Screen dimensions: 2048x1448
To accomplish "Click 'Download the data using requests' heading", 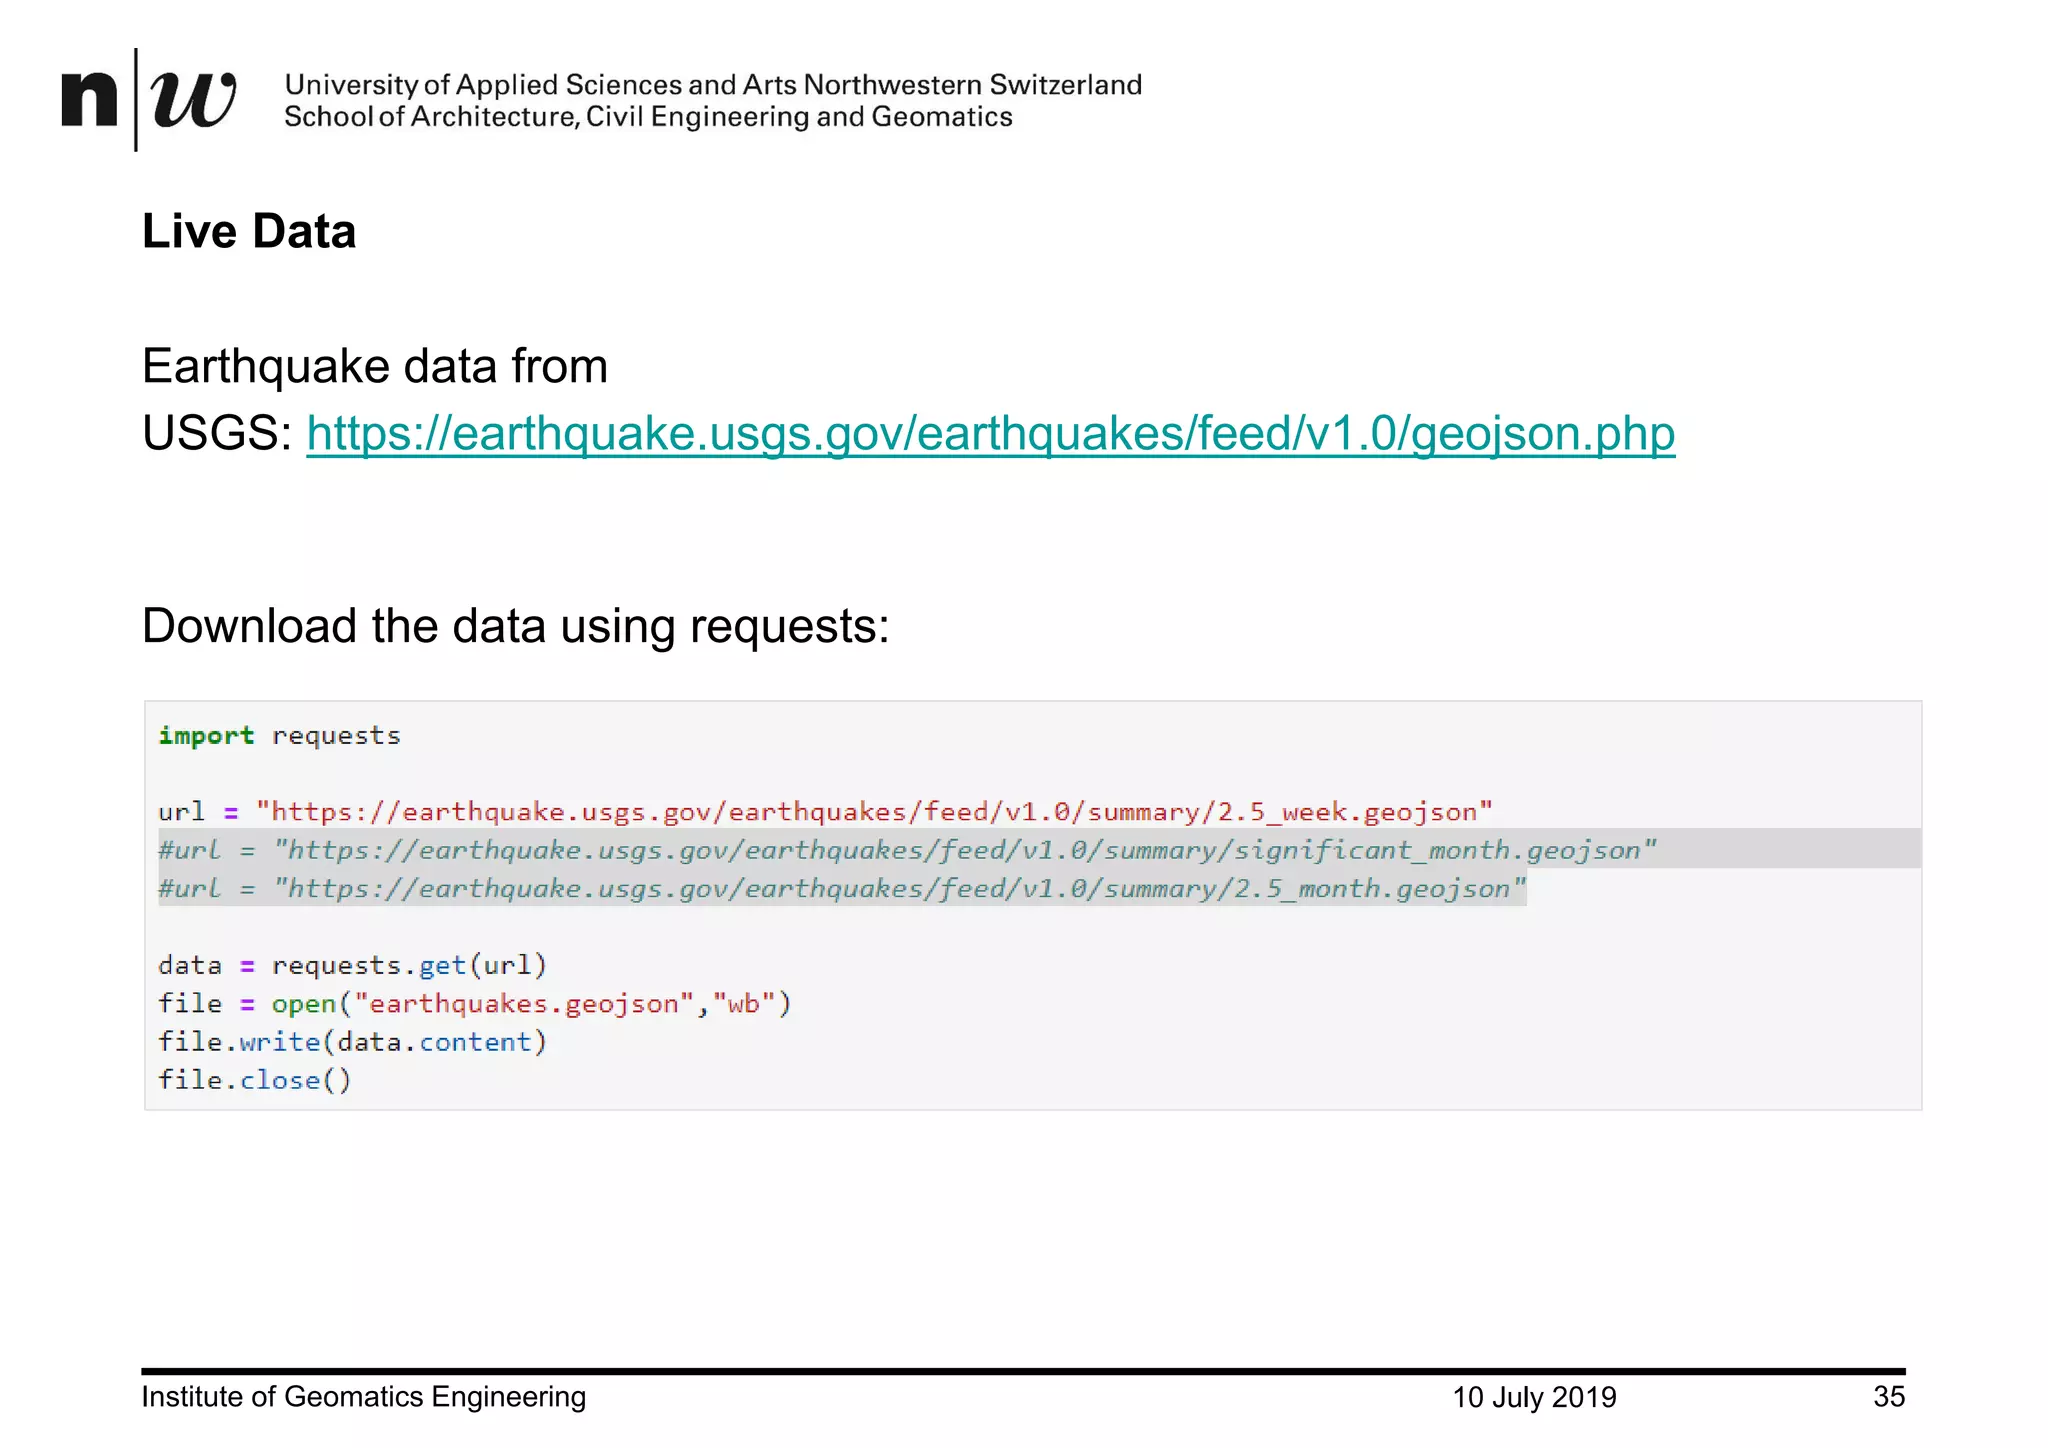I will click(515, 626).
